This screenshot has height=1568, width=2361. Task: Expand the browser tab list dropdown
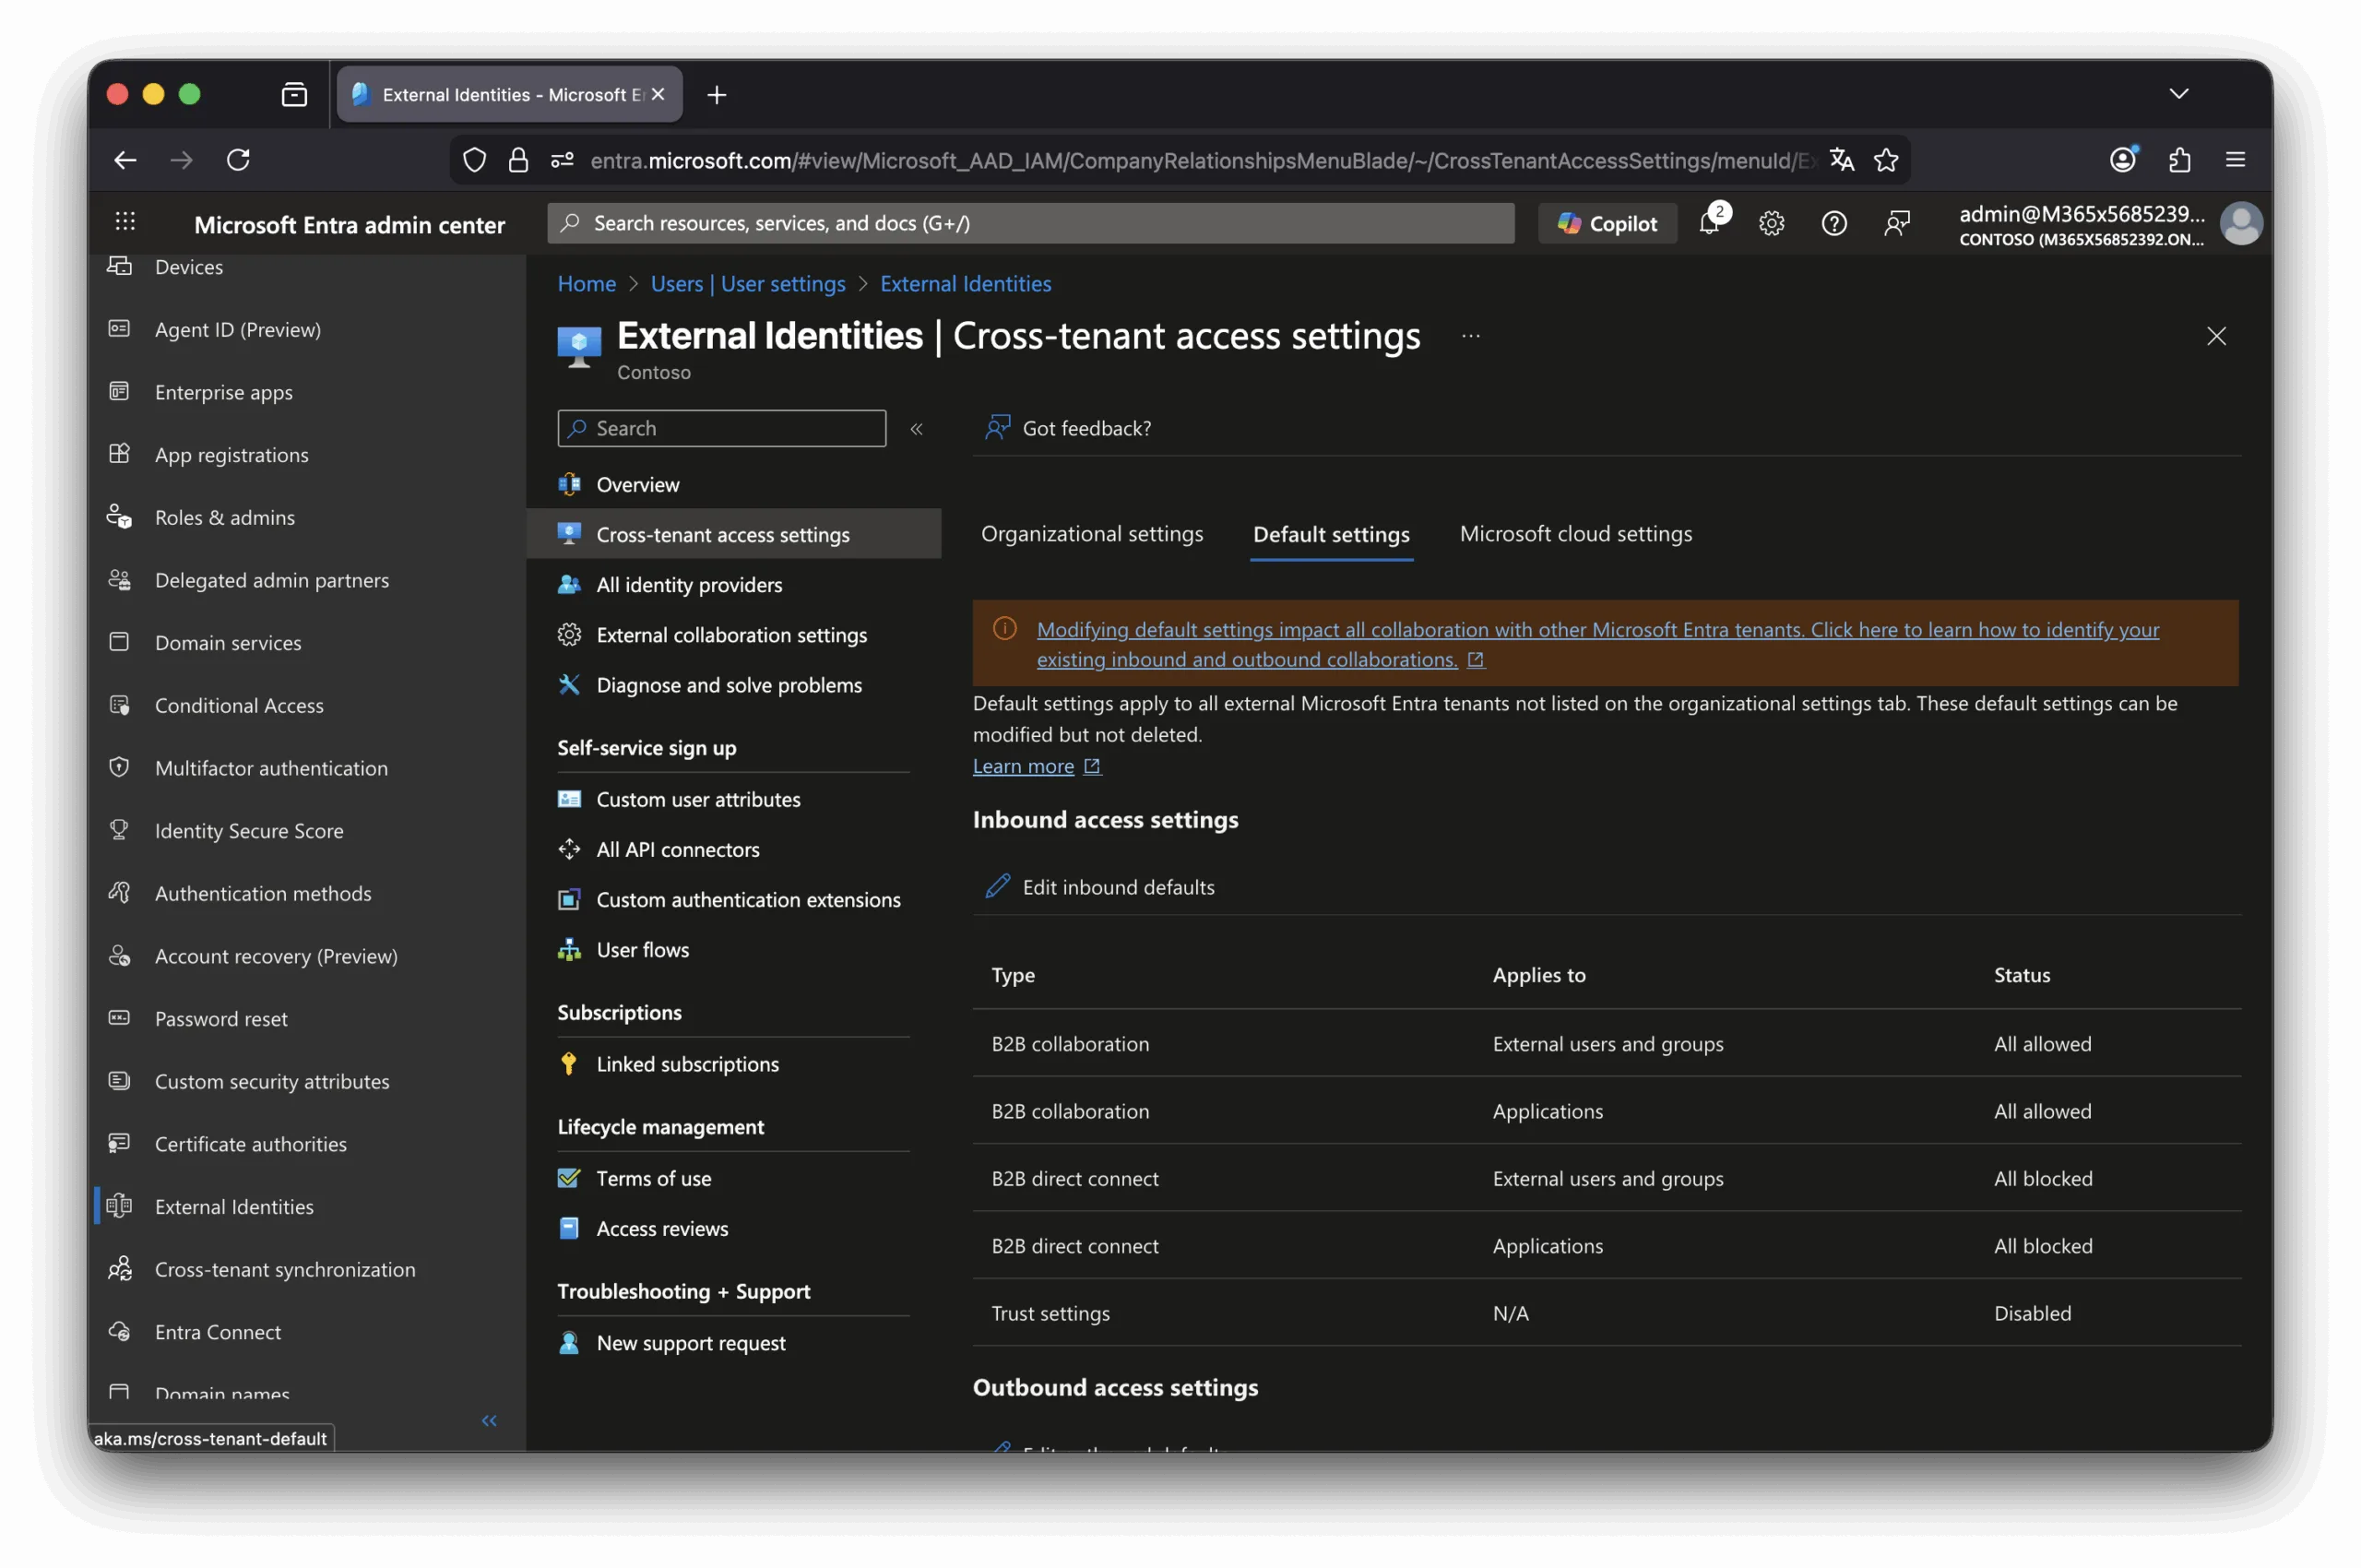click(2178, 94)
